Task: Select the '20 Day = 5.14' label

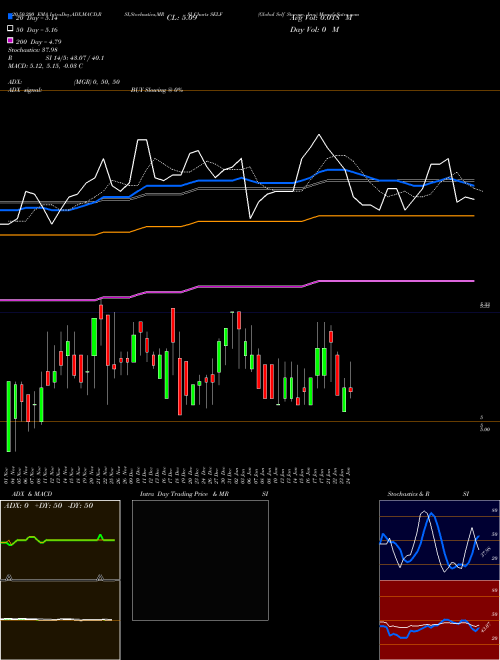Action: coord(36,18)
